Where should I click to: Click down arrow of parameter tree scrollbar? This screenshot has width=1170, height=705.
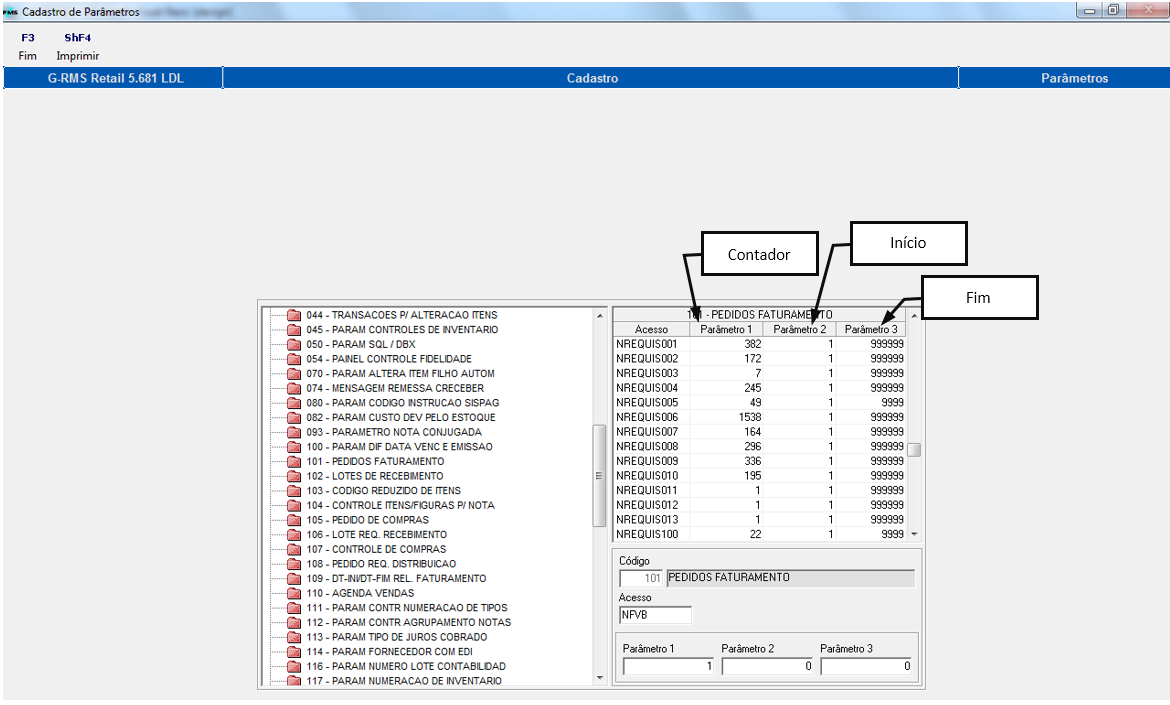point(600,678)
